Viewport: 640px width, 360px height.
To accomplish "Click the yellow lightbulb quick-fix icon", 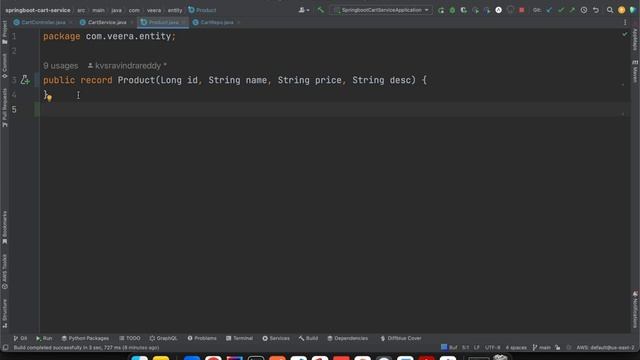I will point(49,98).
